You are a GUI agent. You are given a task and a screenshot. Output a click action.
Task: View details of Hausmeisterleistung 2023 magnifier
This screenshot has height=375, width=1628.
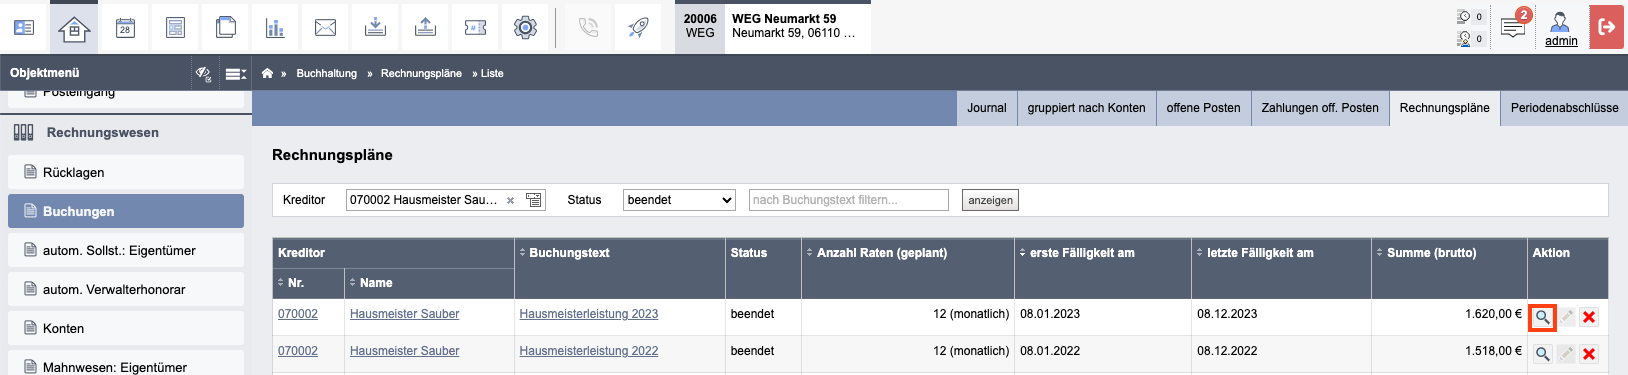point(1543,317)
